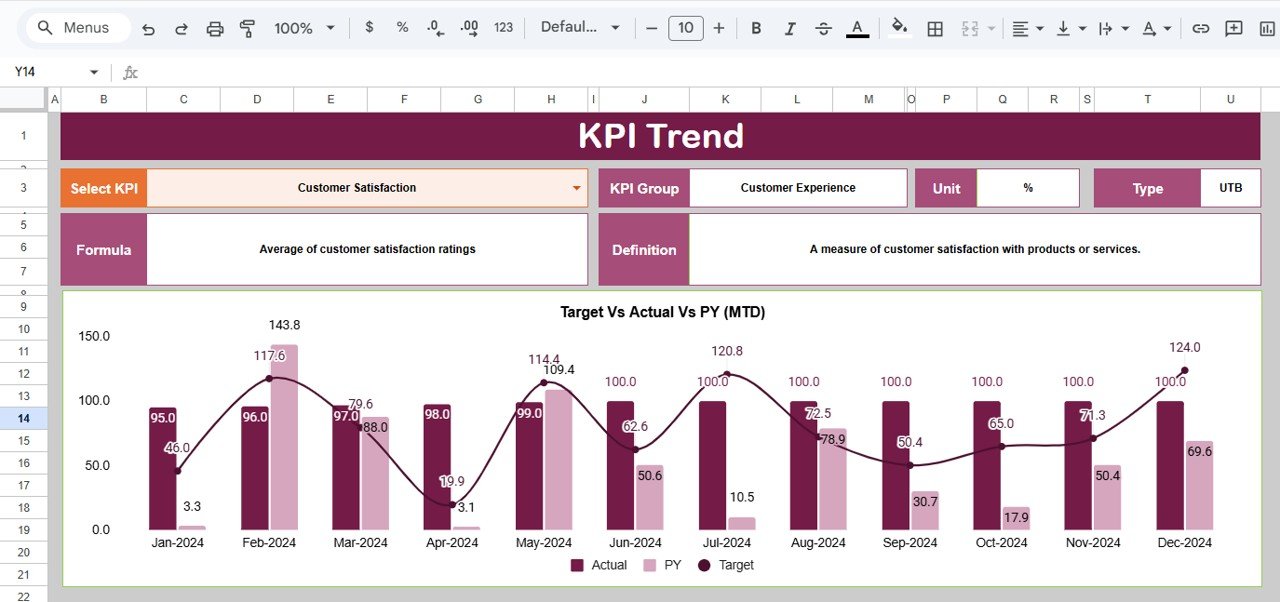This screenshot has width=1280, height=602.
Task: Click the undo button
Action: coord(148,28)
